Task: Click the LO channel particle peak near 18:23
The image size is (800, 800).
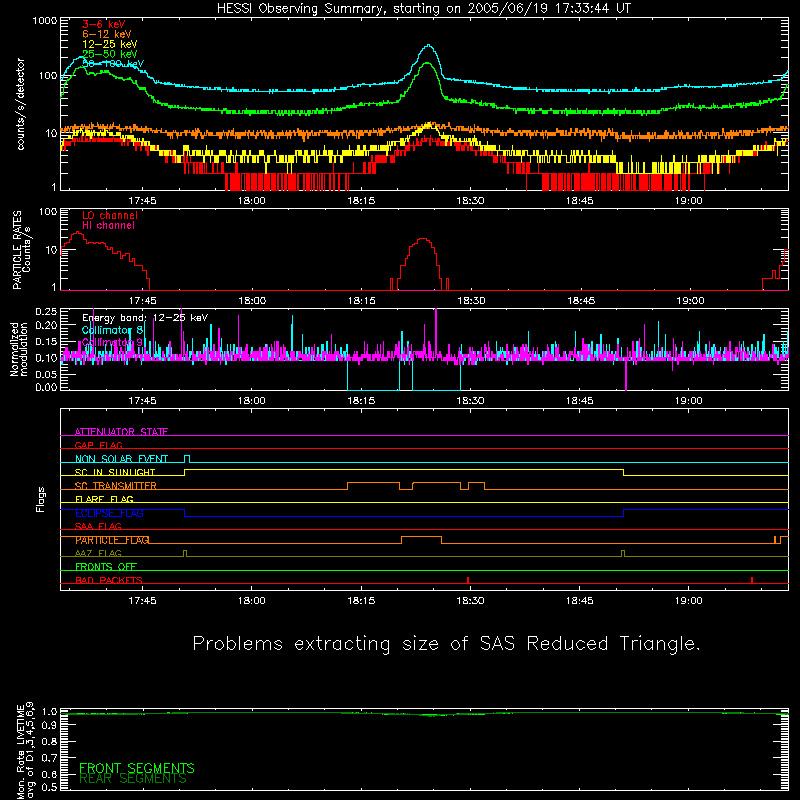Action: pos(422,240)
